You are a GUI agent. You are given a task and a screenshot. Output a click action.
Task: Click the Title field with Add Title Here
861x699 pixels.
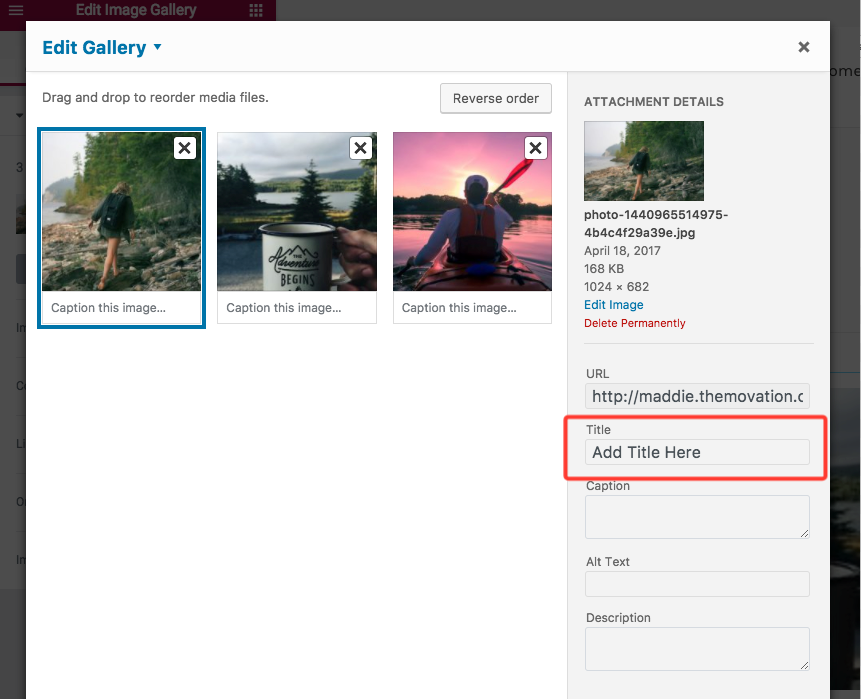[697, 452]
